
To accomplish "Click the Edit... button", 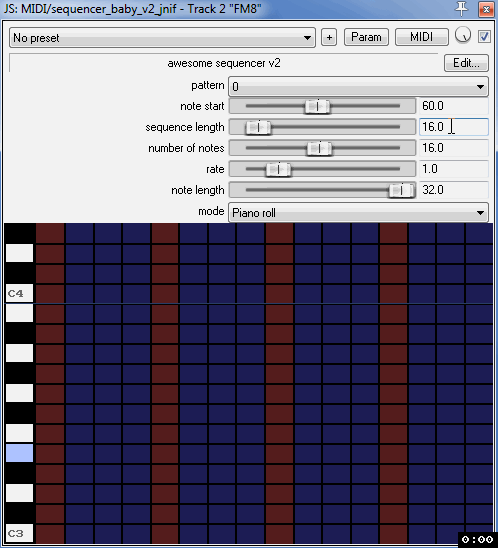I will pos(466,63).
